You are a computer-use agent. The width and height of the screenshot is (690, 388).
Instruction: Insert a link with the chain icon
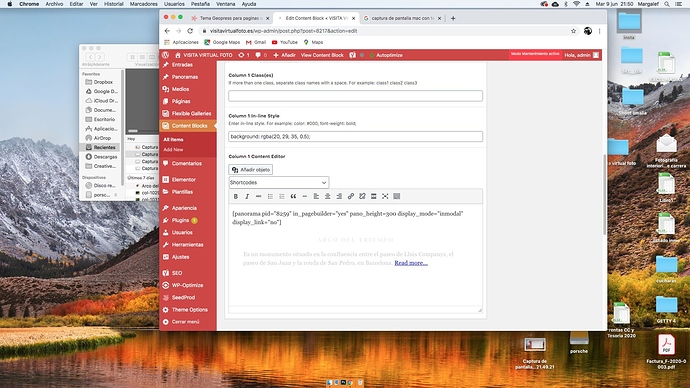tap(351, 196)
